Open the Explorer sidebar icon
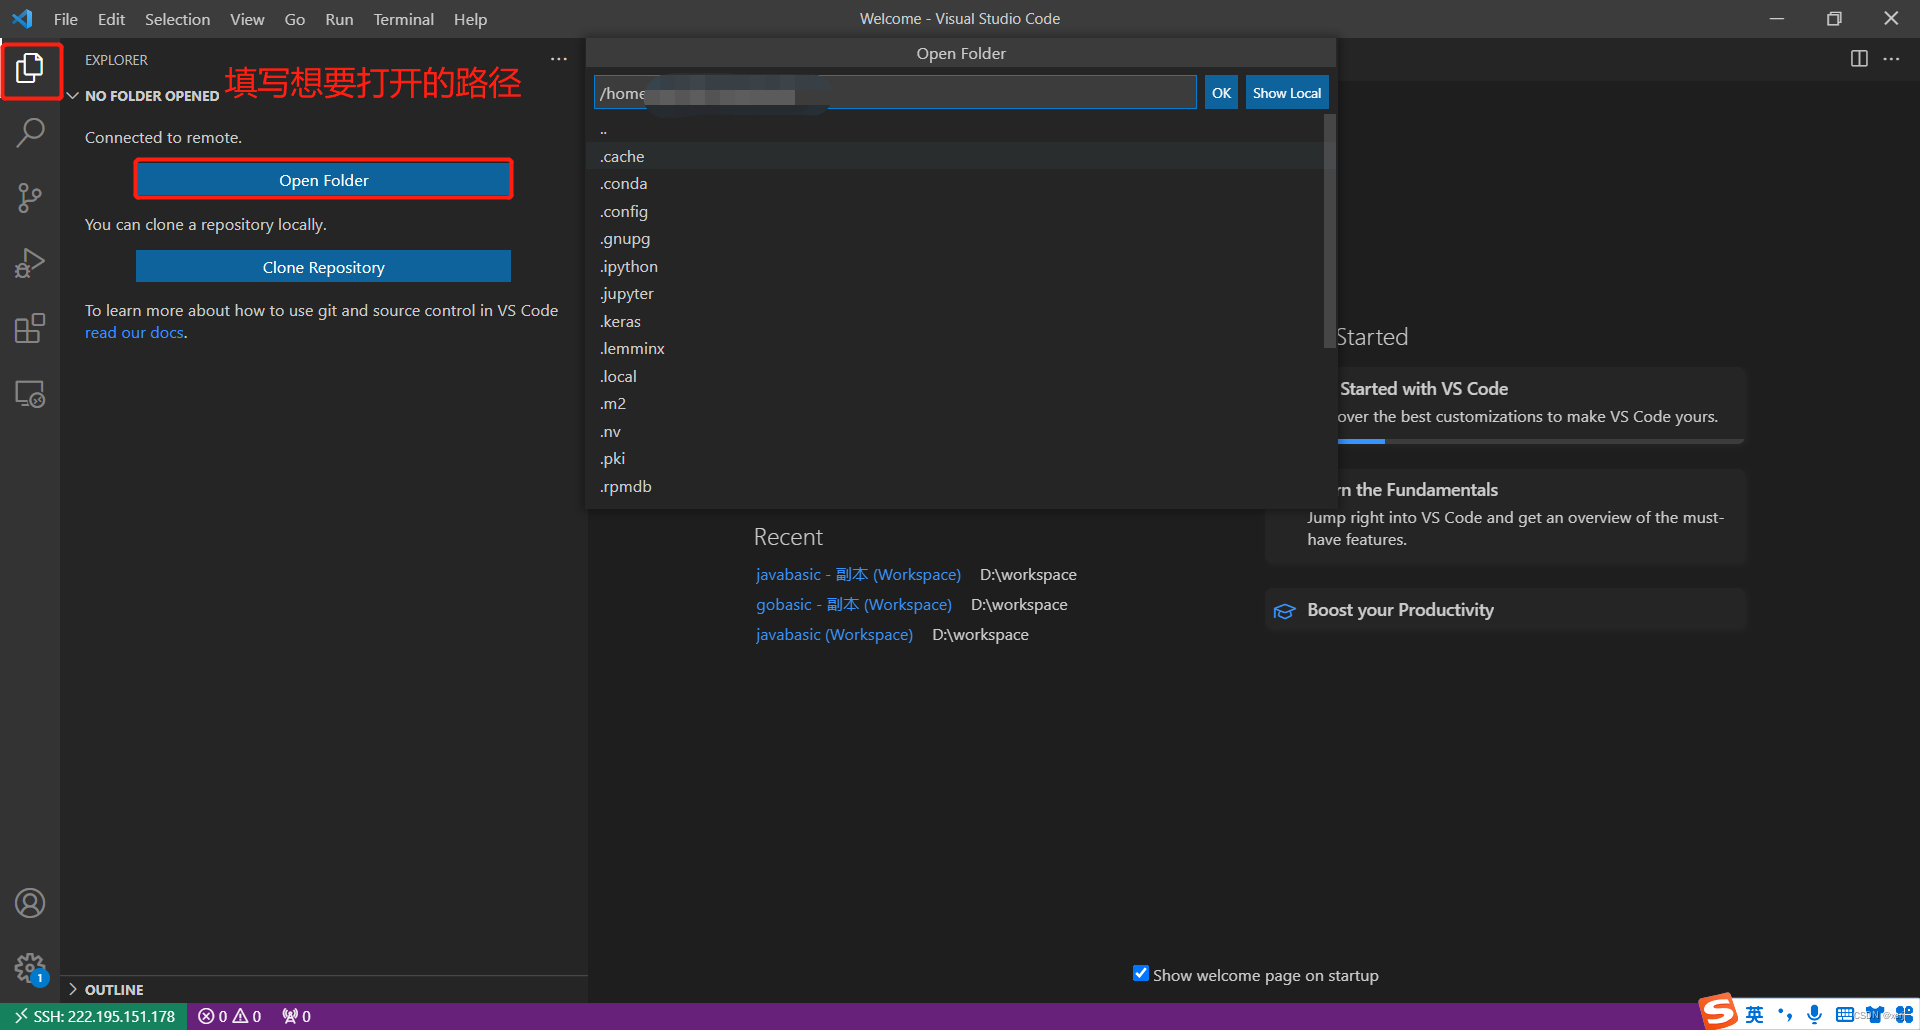Viewport: 1920px width, 1030px height. pyautogui.click(x=31, y=68)
